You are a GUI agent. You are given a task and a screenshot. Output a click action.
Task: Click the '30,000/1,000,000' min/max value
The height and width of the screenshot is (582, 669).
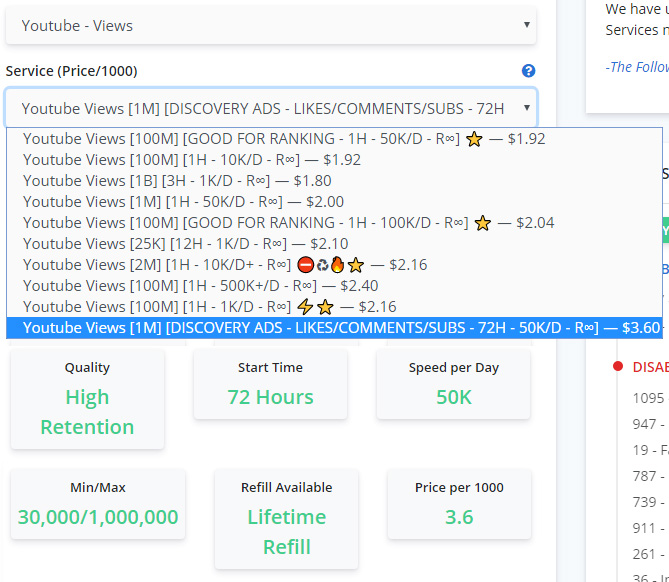click(x=98, y=517)
